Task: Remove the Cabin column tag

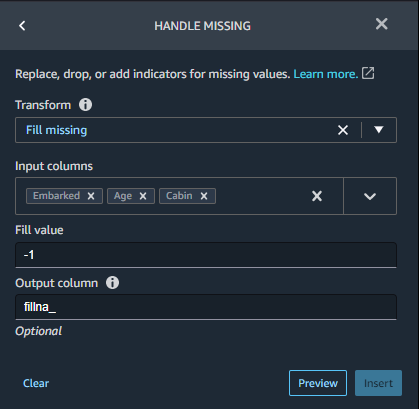Action: 204,196
